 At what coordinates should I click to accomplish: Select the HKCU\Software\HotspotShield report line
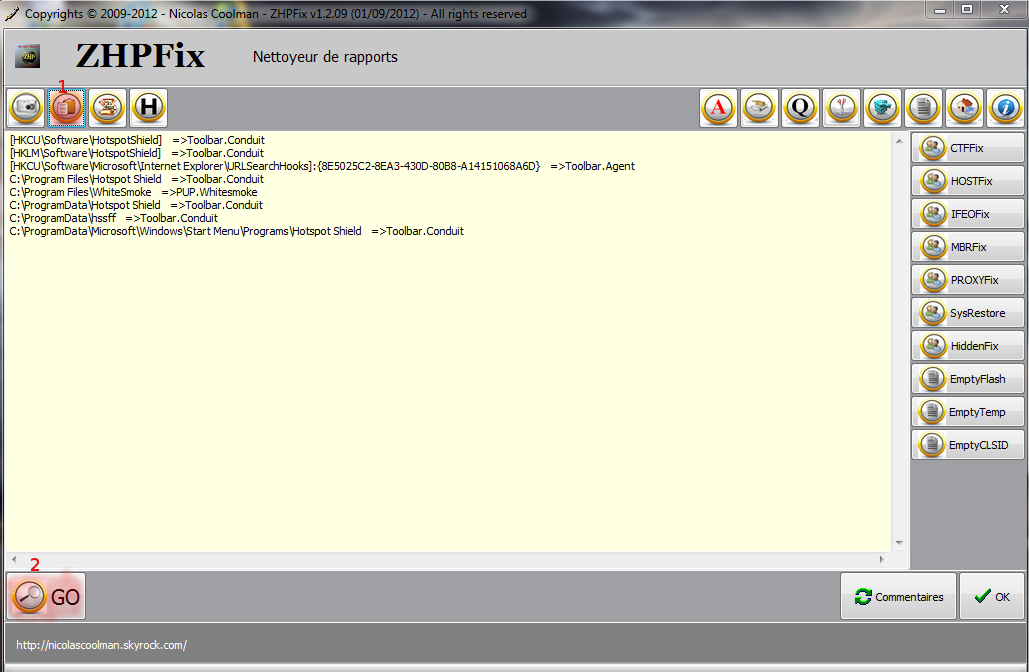point(137,140)
